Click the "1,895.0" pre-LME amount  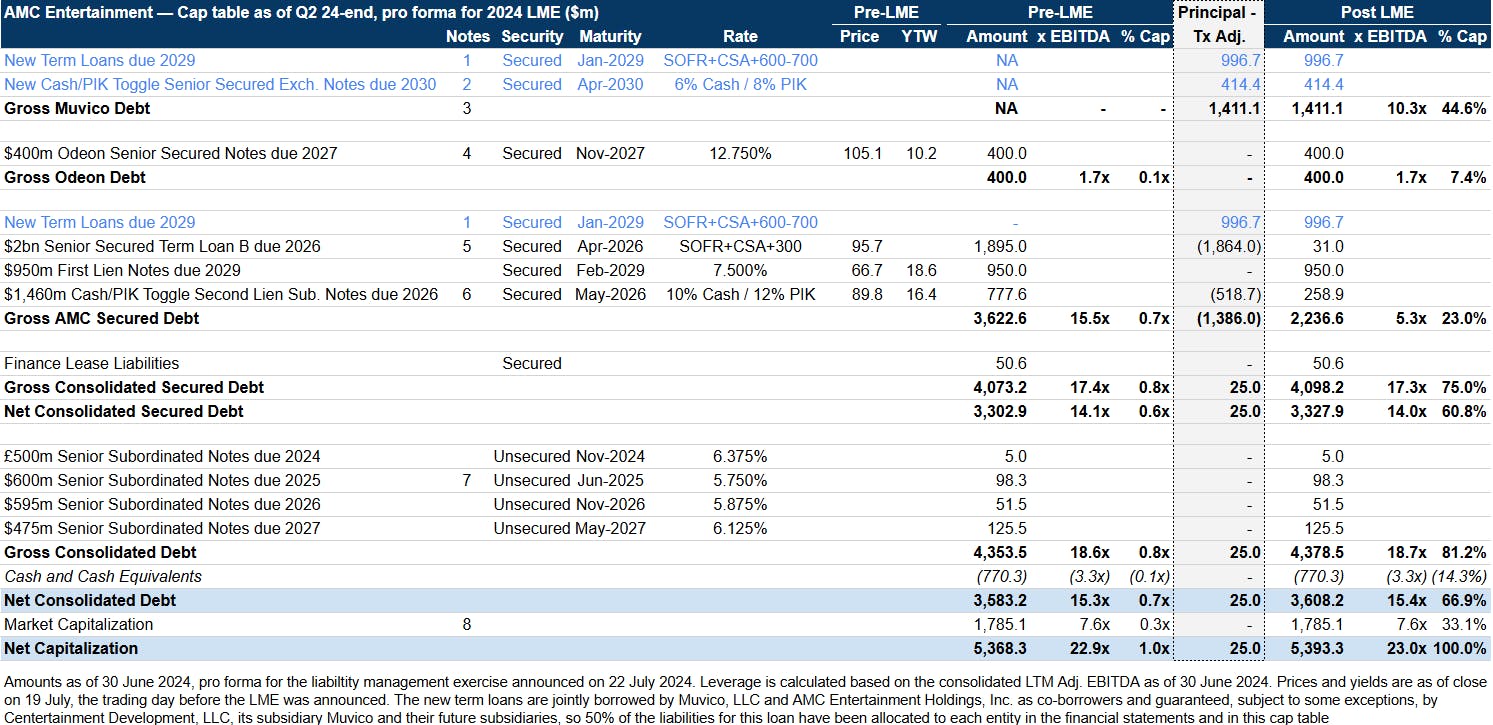coord(999,246)
